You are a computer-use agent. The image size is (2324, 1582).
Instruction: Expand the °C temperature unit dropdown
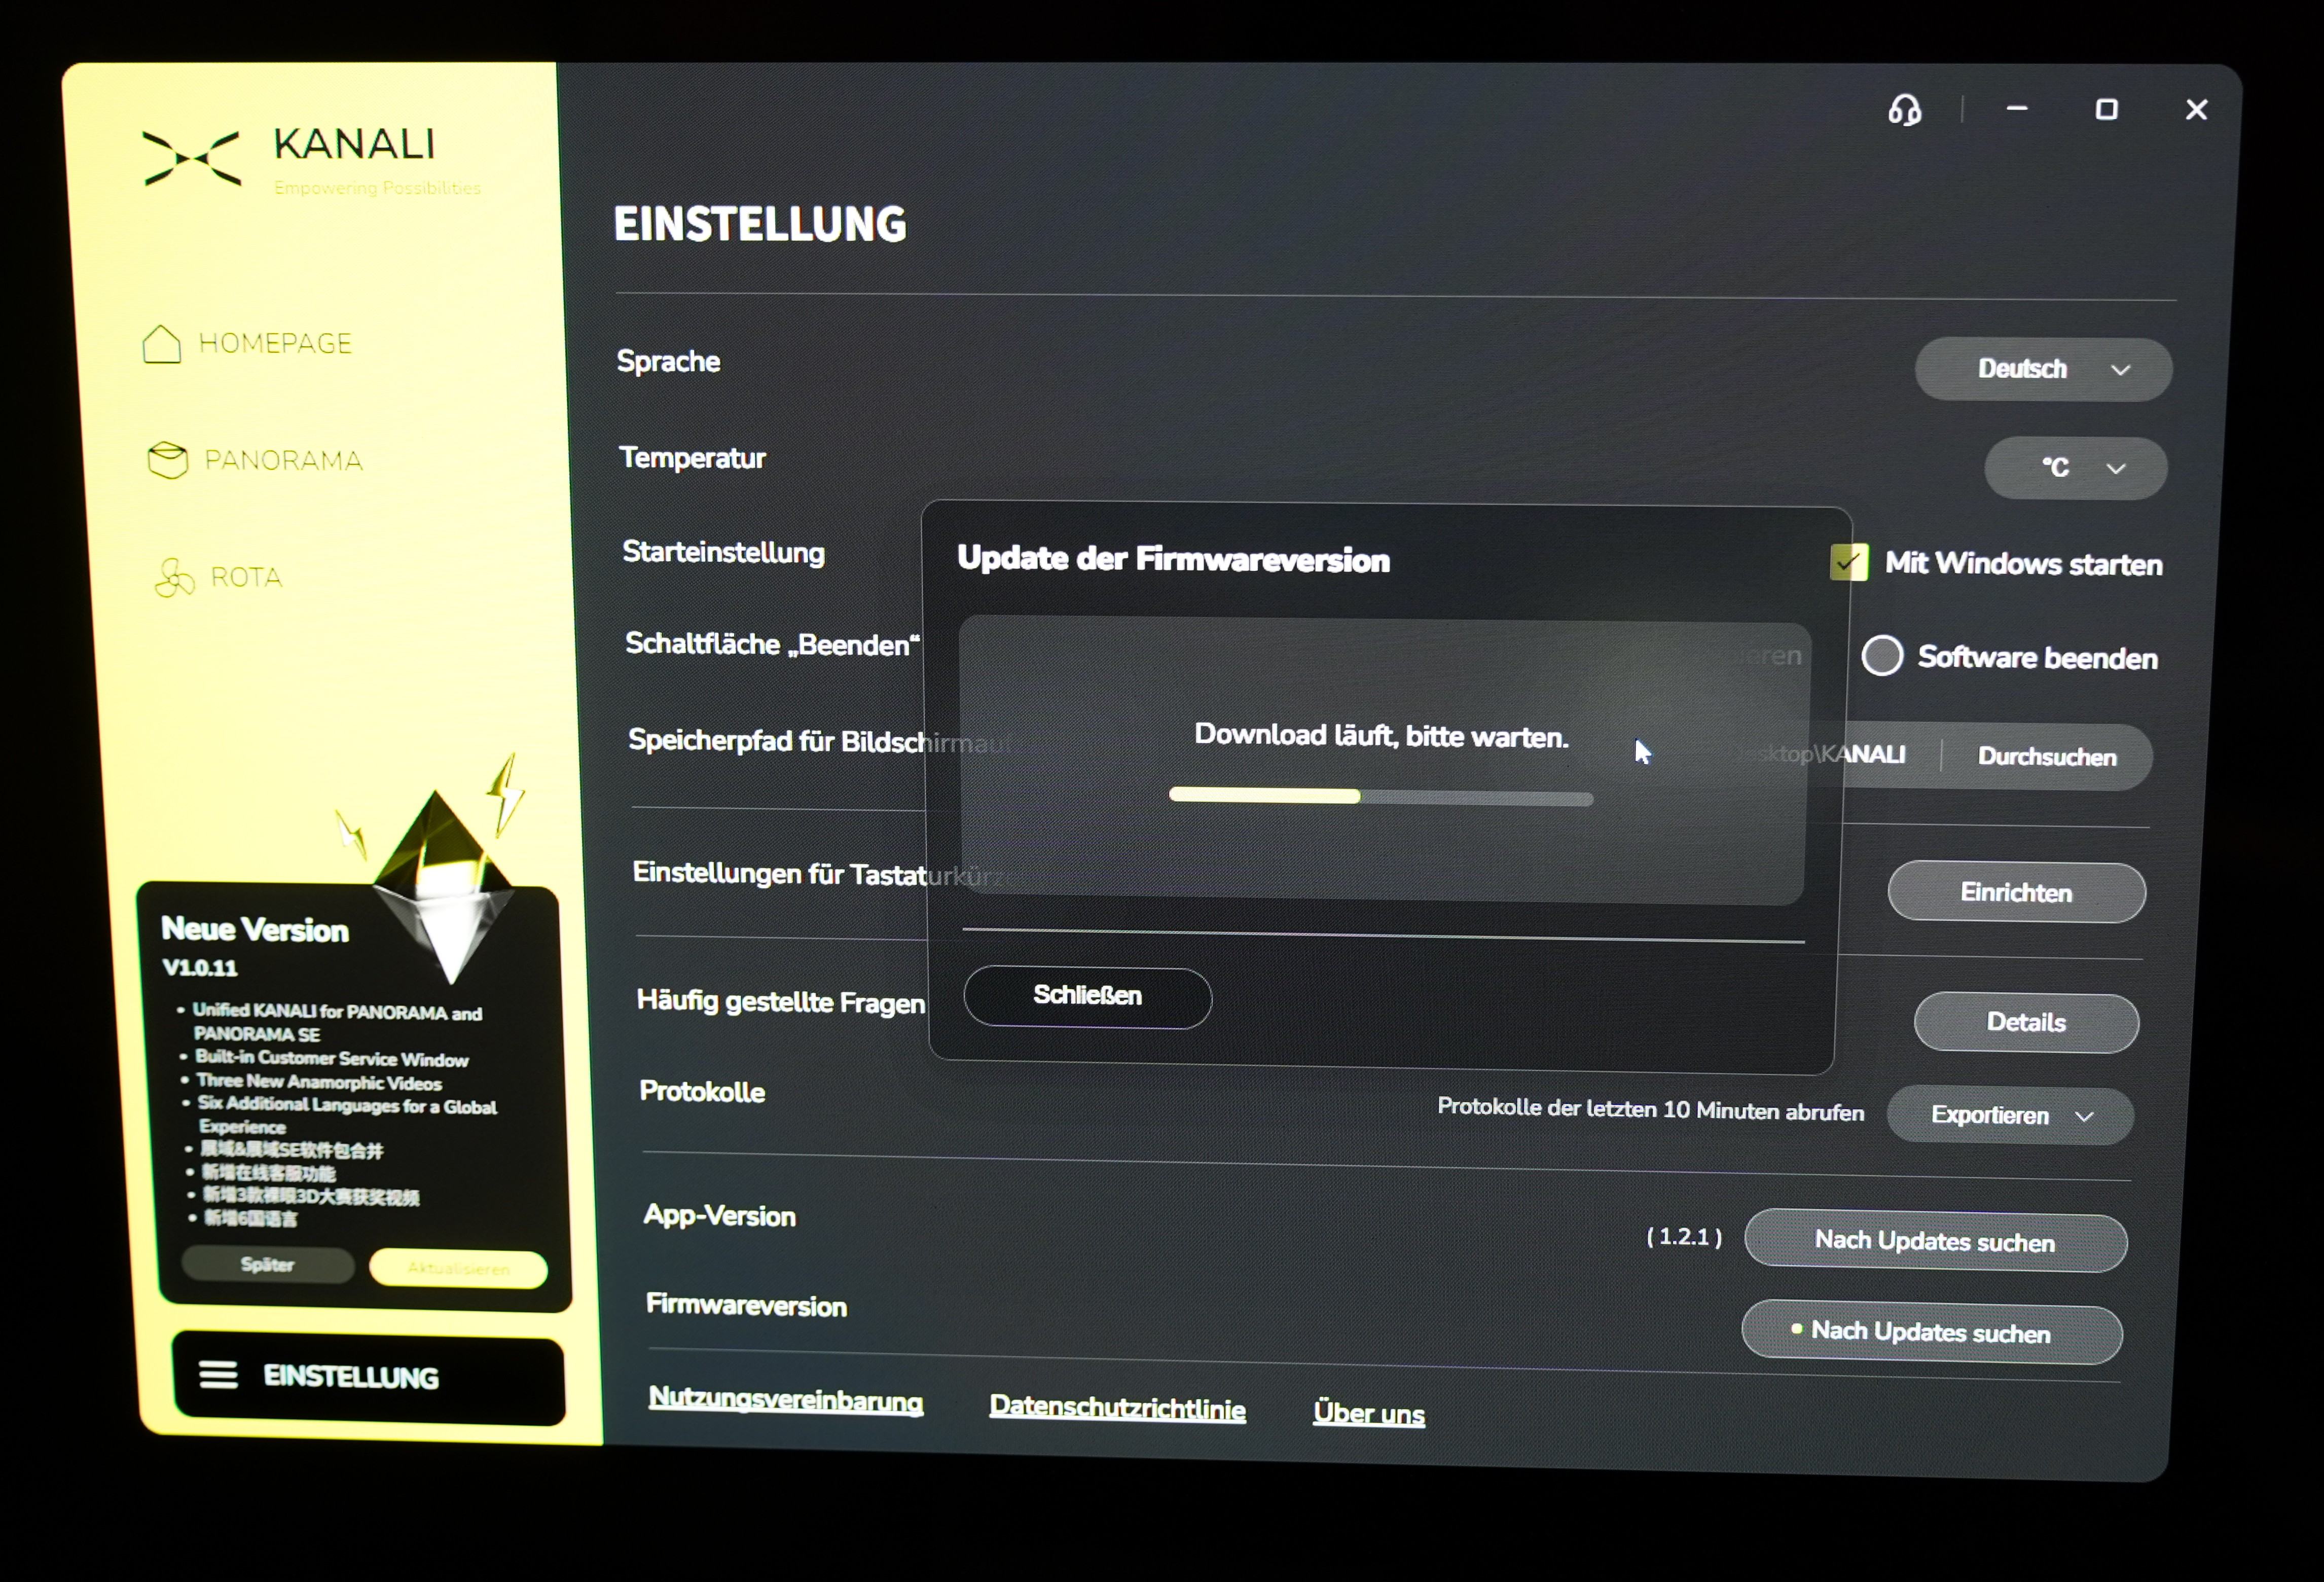tap(2075, 467)
